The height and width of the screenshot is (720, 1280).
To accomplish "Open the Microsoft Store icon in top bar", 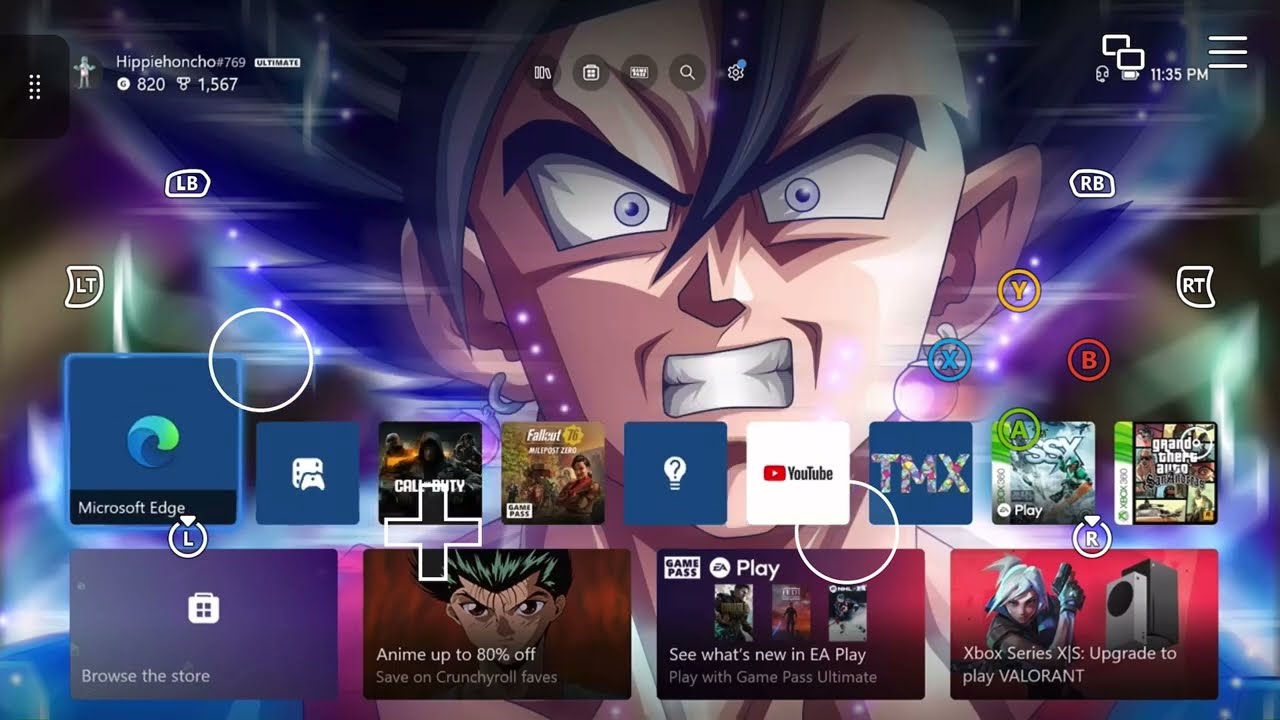I will [x=591, y=72].
